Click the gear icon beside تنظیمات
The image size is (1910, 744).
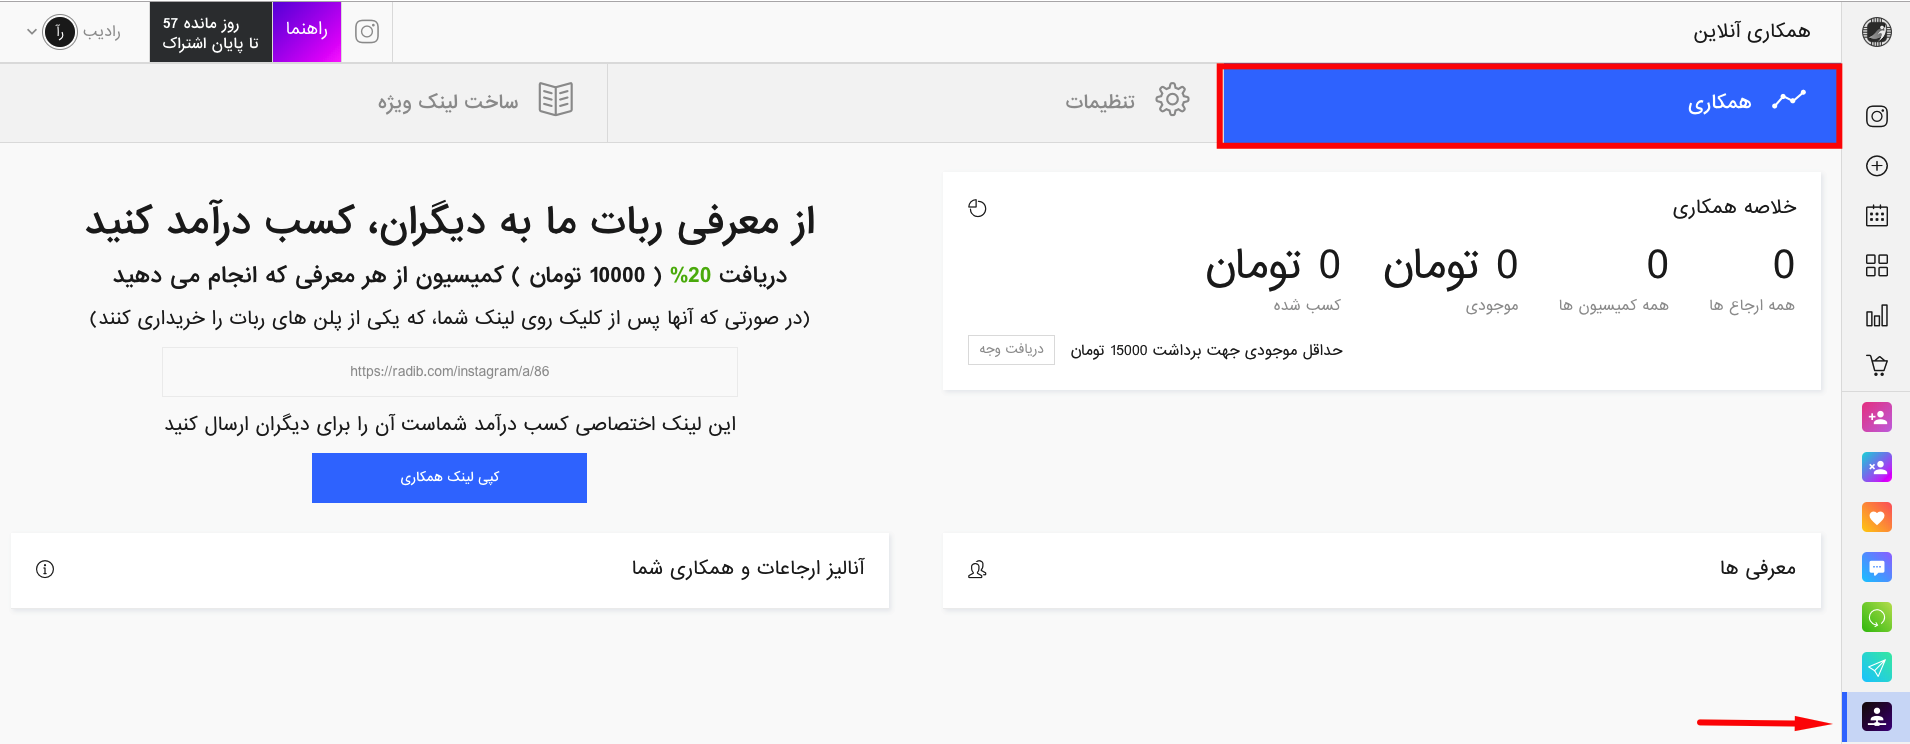tap(1172, 99)
